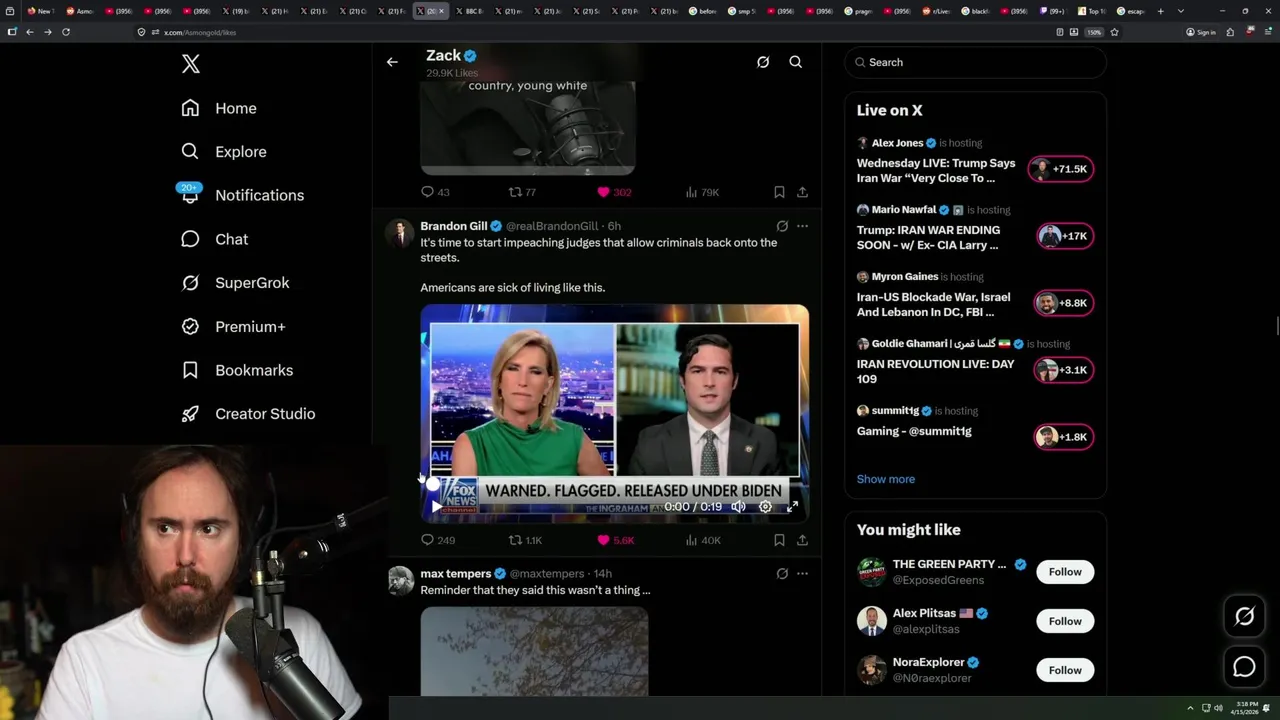1280x720 pixels.
Task: Open more options on max tempers post
Action: [802, 574]
